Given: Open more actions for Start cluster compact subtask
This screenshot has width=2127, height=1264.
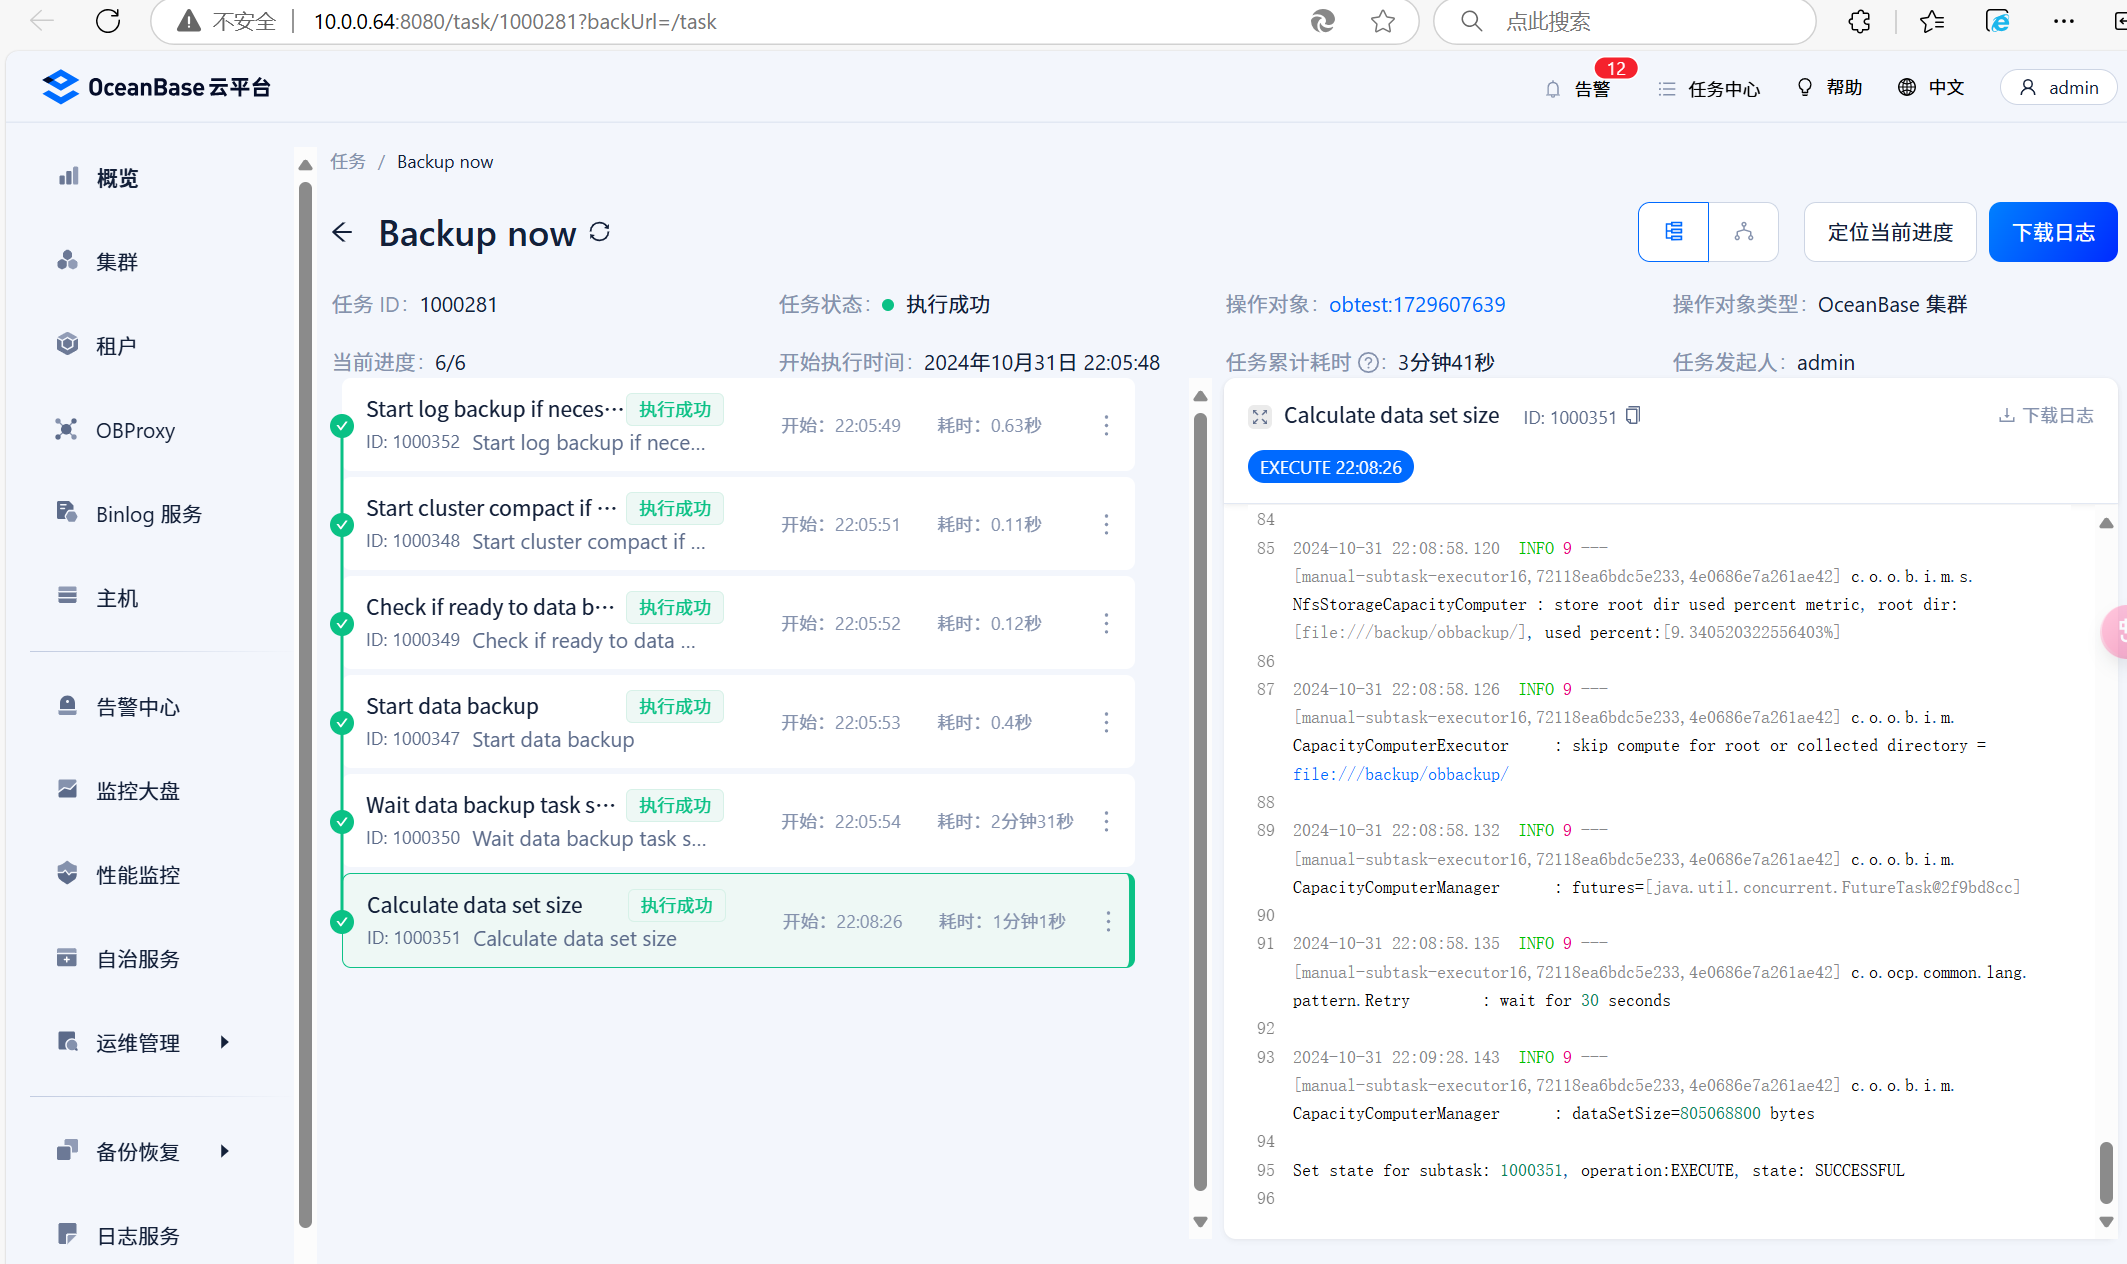Looking at the screenshot, I should 1106,525.
